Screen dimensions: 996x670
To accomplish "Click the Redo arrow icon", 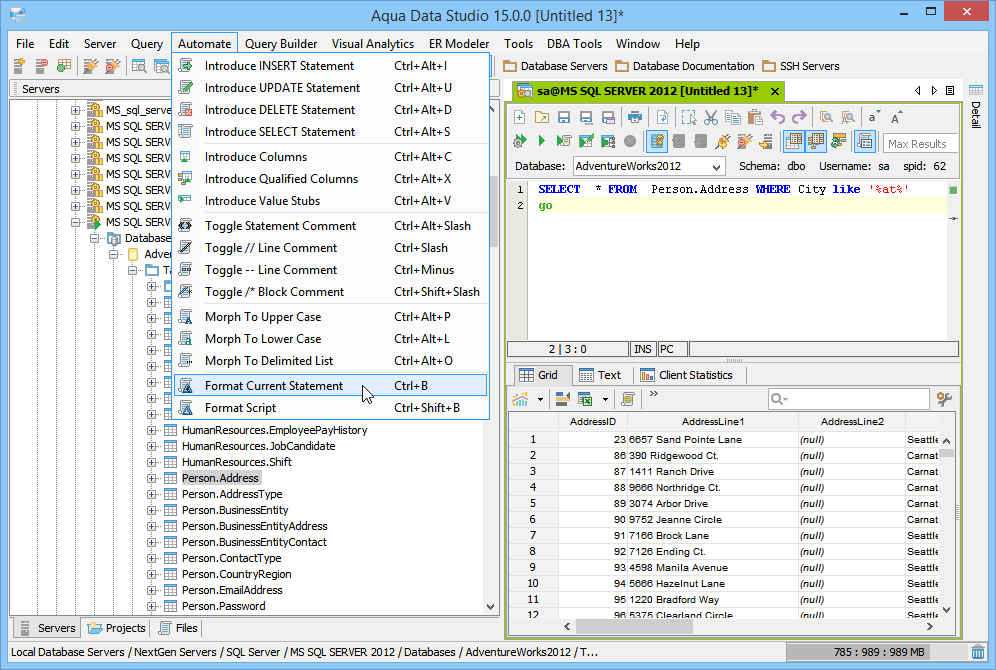I will 799,117.
